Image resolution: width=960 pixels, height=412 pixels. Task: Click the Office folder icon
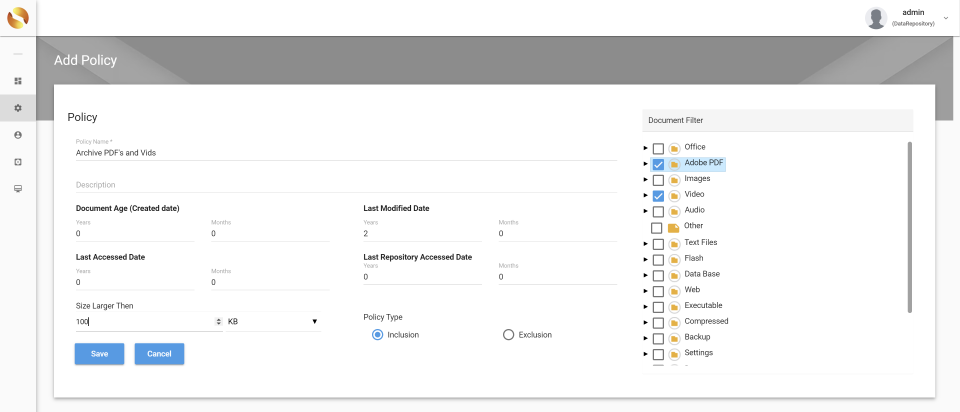click(674, 148)
